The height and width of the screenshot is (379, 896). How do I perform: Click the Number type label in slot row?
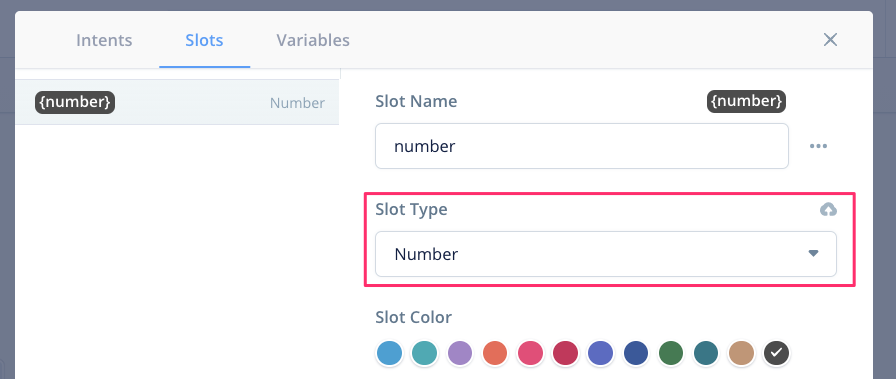tap(297, 103)
